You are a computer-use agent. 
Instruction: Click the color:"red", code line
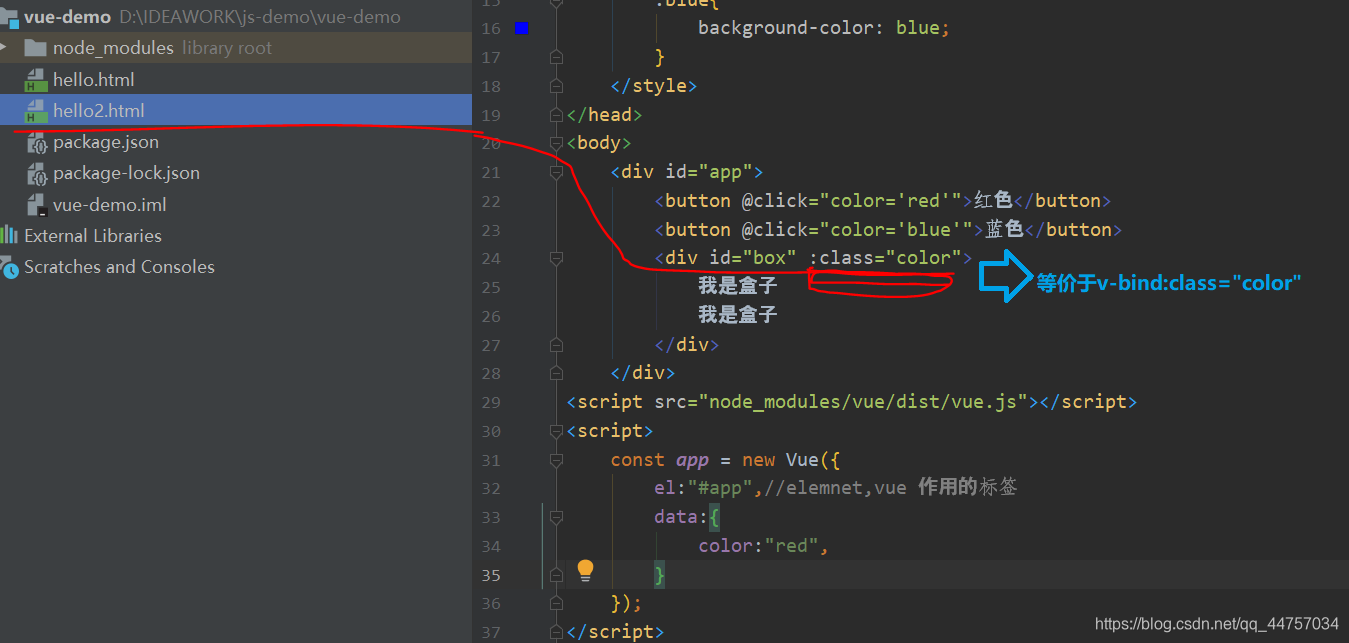point(763,546)
